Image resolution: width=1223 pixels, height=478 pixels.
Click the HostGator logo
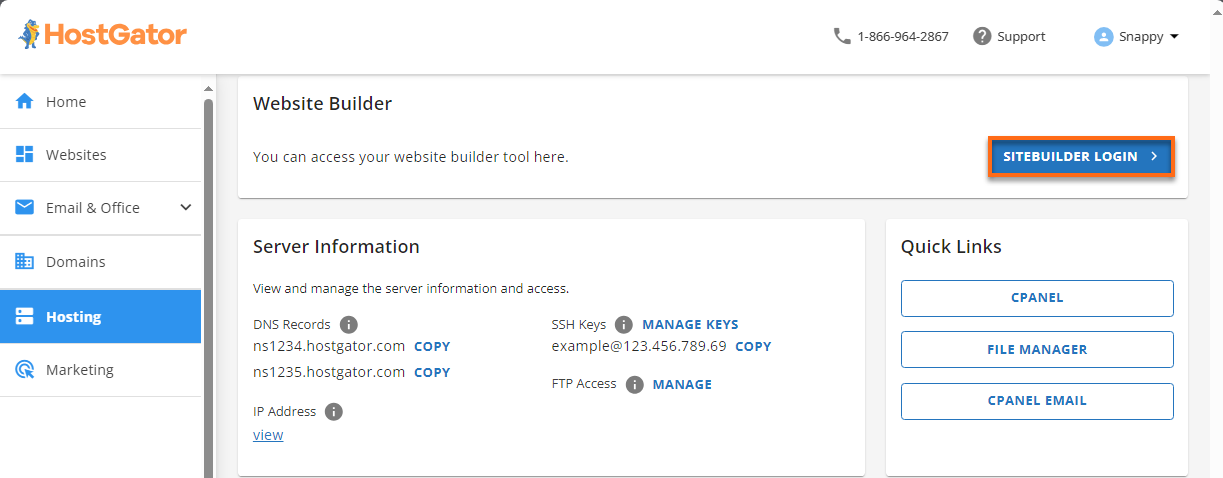click(x=102, y=35)
